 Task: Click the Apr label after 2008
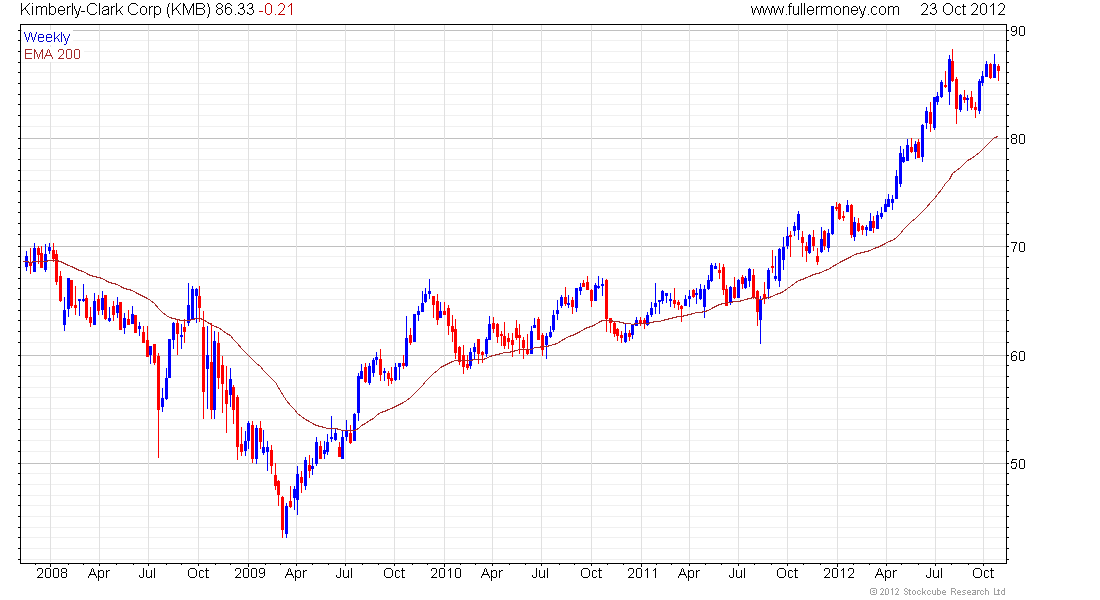click(x=99, y=574)
